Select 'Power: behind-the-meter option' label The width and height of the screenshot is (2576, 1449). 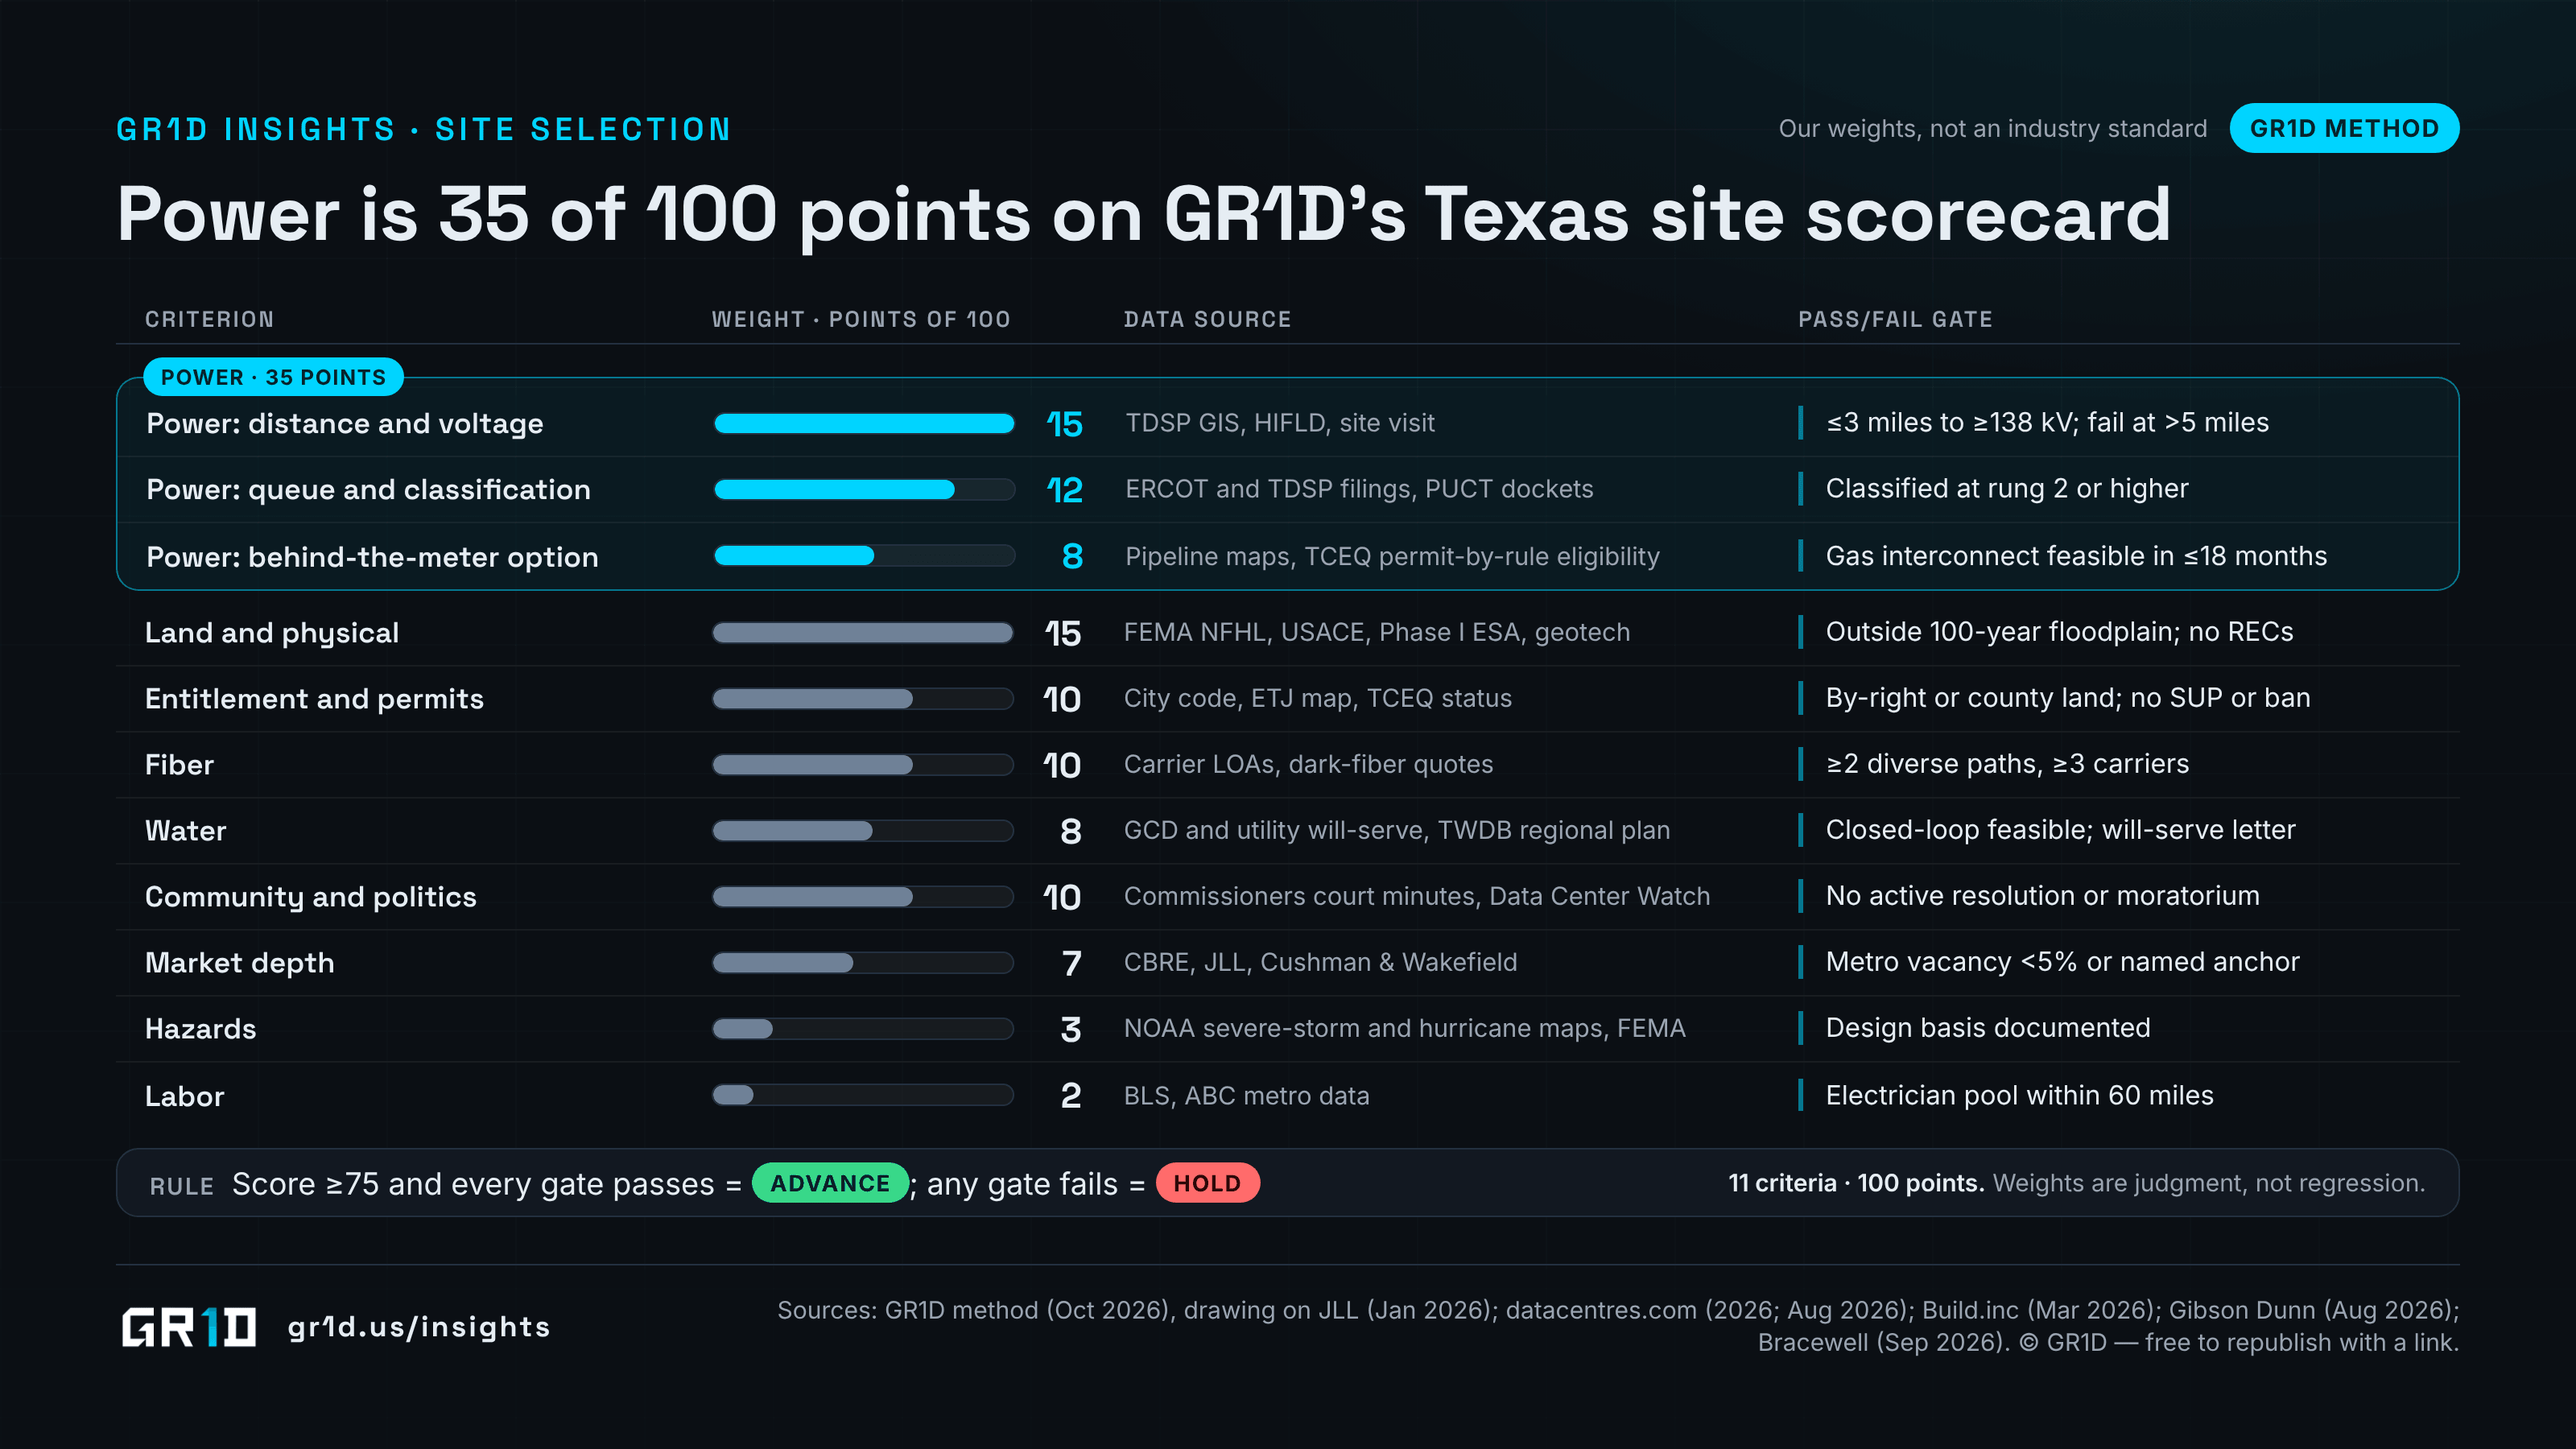point(372,557)
